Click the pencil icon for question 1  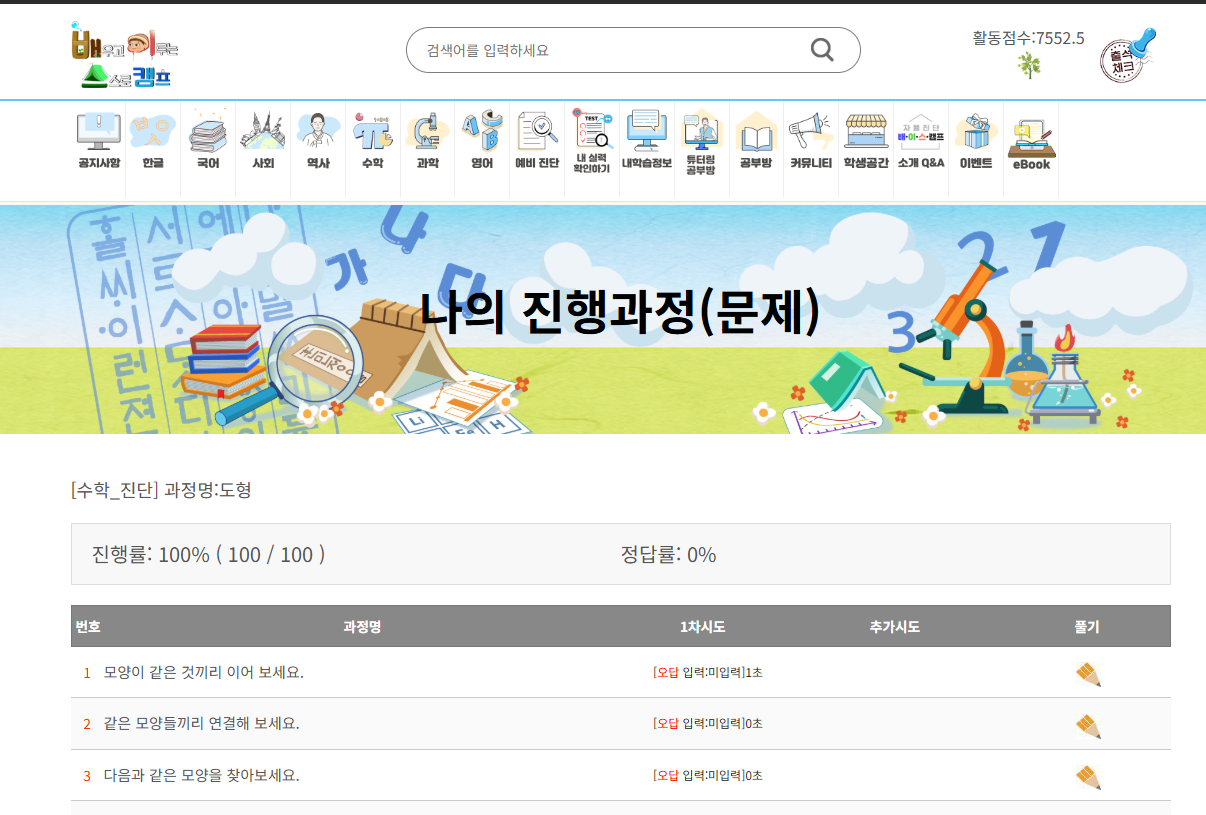[x=1088, y=674]
